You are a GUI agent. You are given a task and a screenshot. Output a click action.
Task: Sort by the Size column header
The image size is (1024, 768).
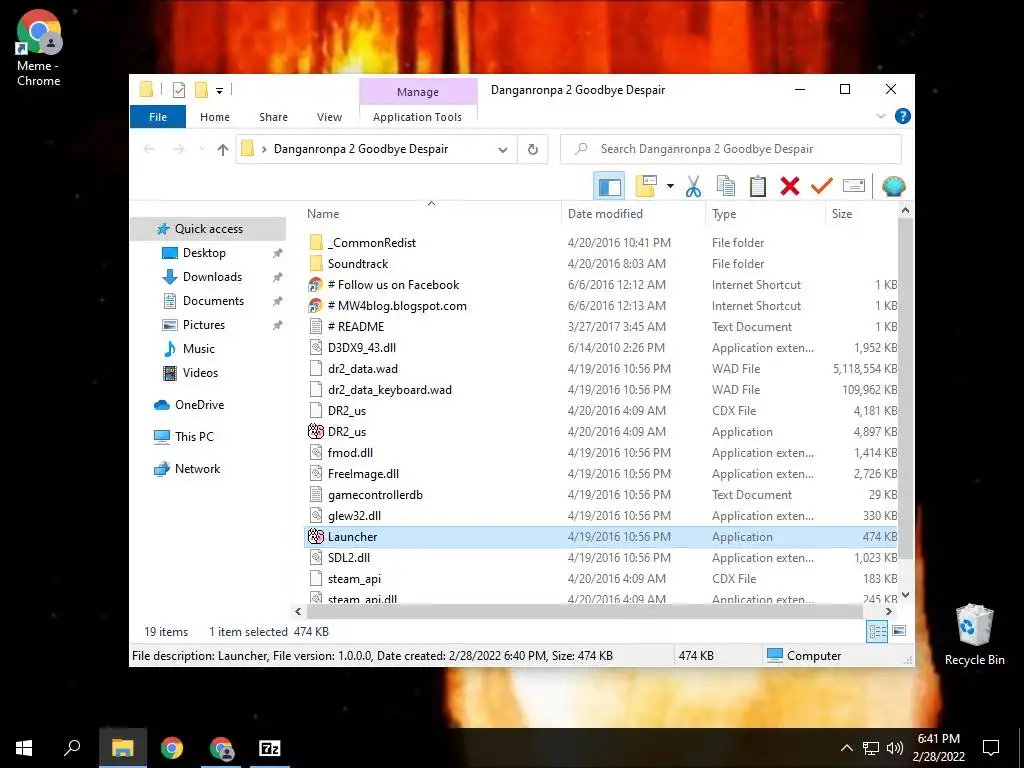pyautogui.click(x=862, y=214)
